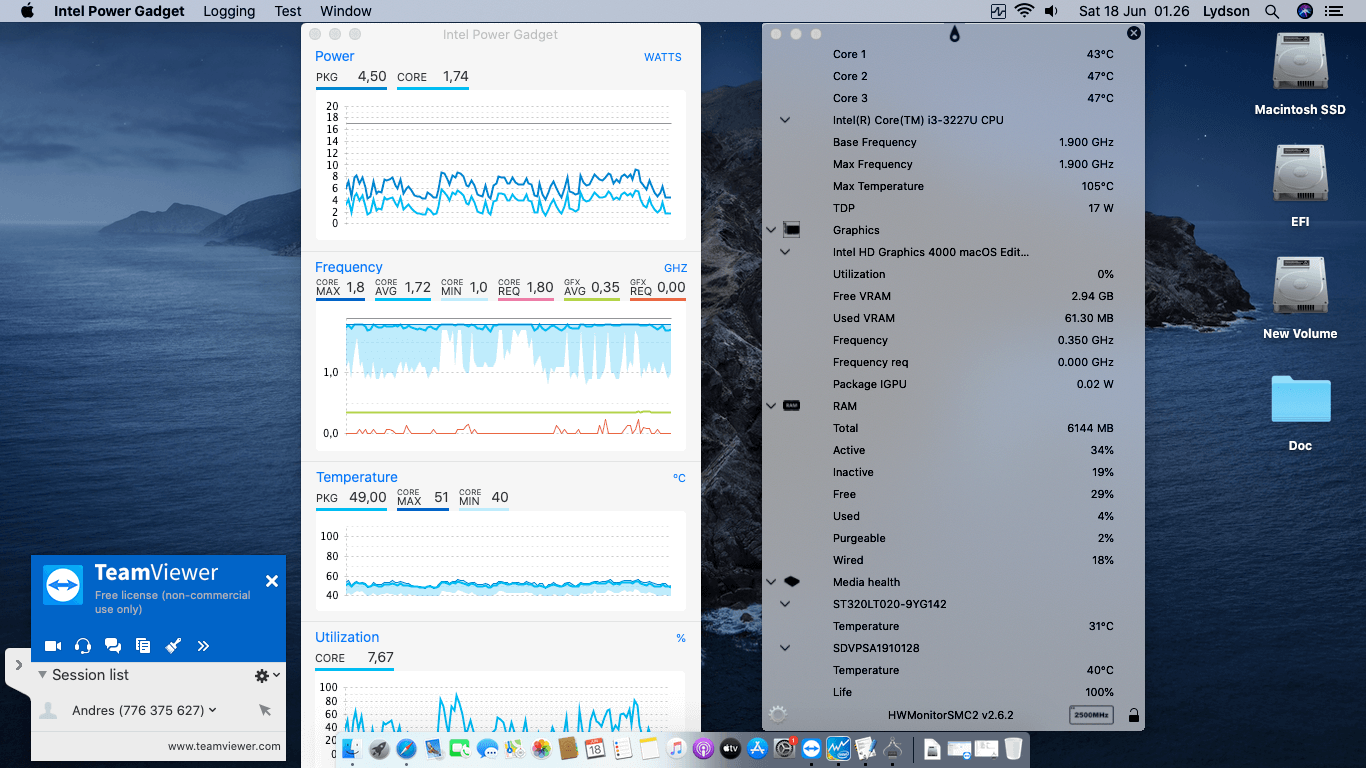
Task: Open TeamViewer file transfer icon
Action: (x=143, y=646)
